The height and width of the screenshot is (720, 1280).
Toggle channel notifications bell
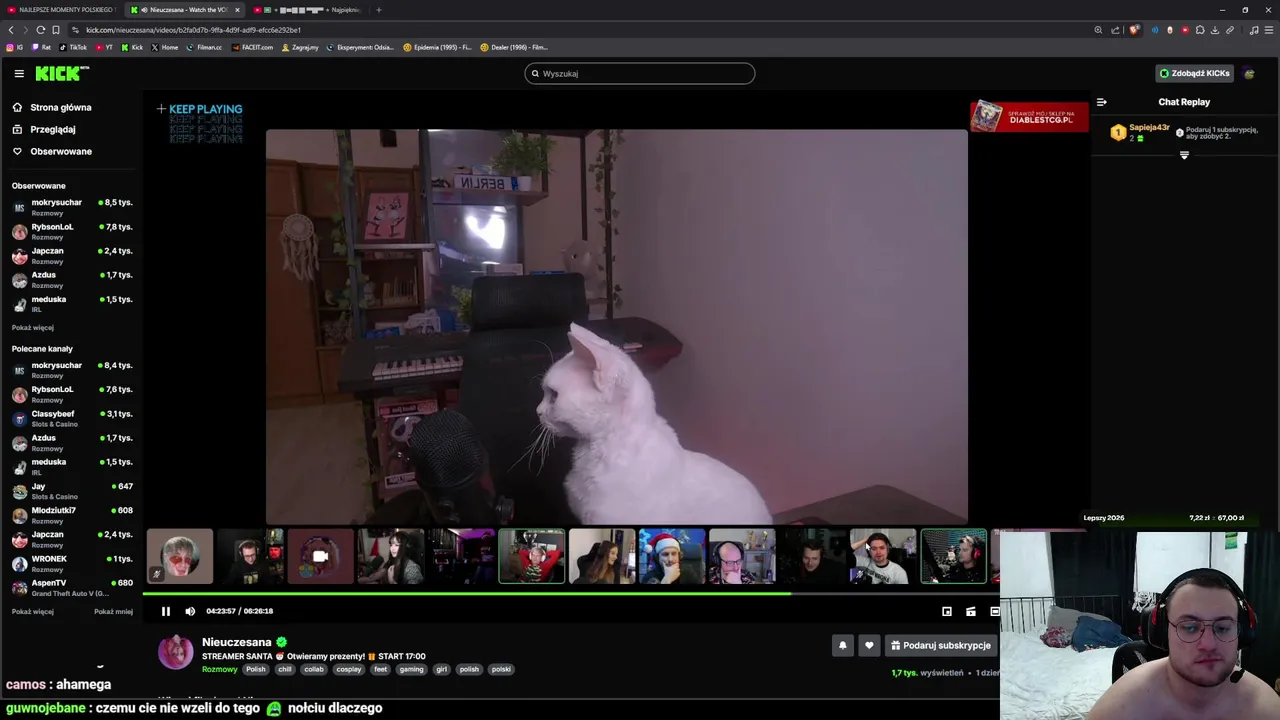pyautogui.click(x=842, y=645)
